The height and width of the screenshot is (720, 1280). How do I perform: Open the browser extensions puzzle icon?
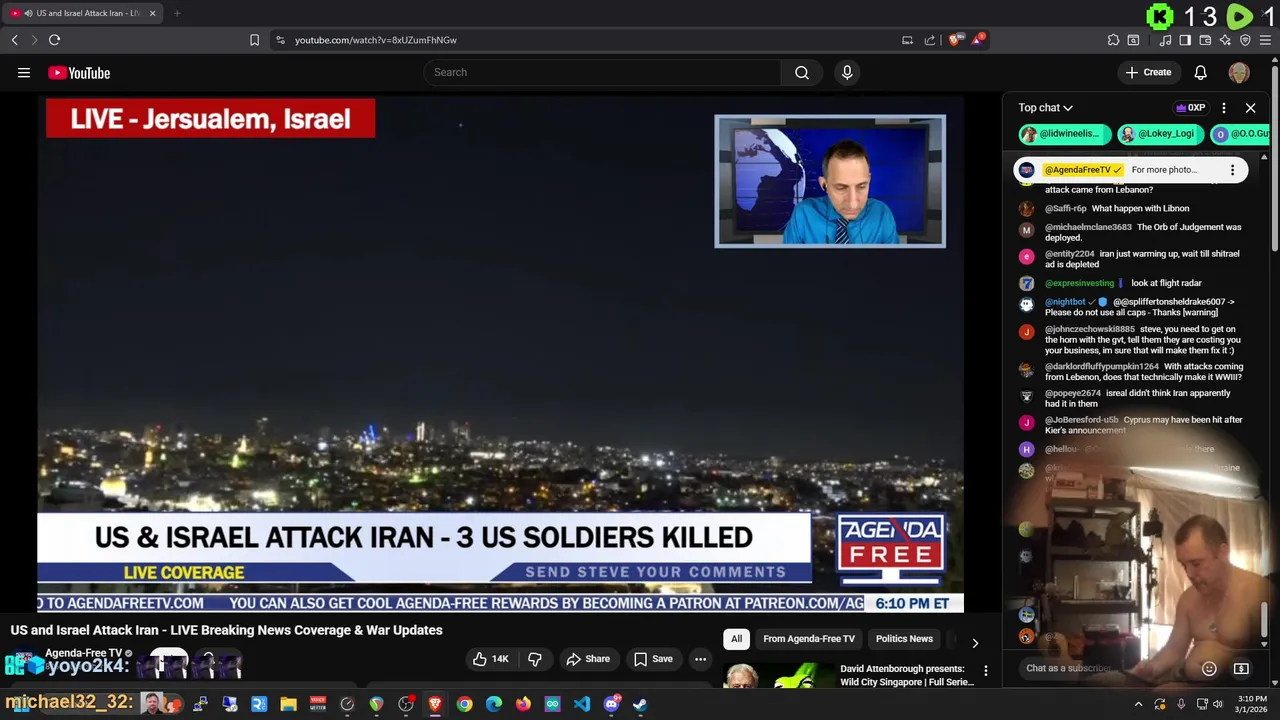(1113, 40)
